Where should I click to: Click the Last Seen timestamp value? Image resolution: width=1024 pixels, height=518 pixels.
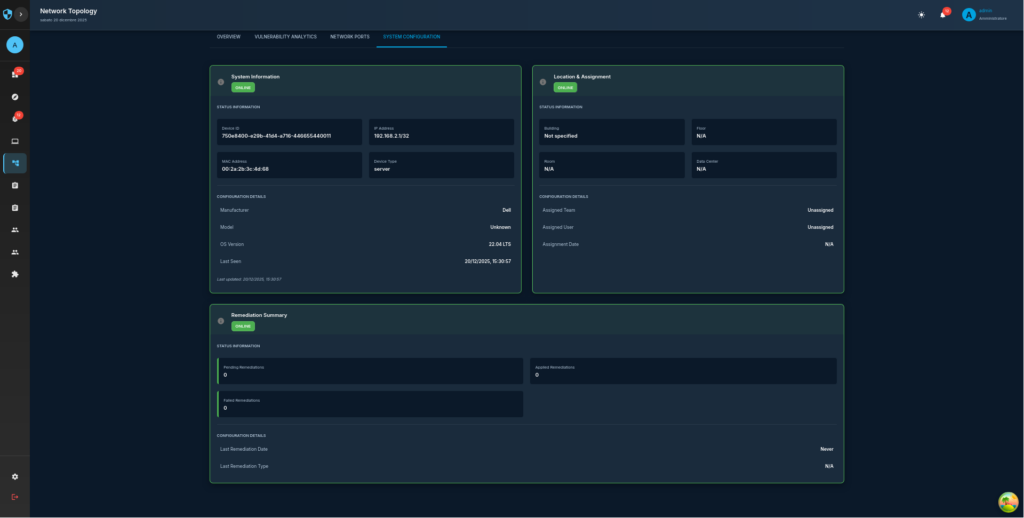[x=488, y=261]
